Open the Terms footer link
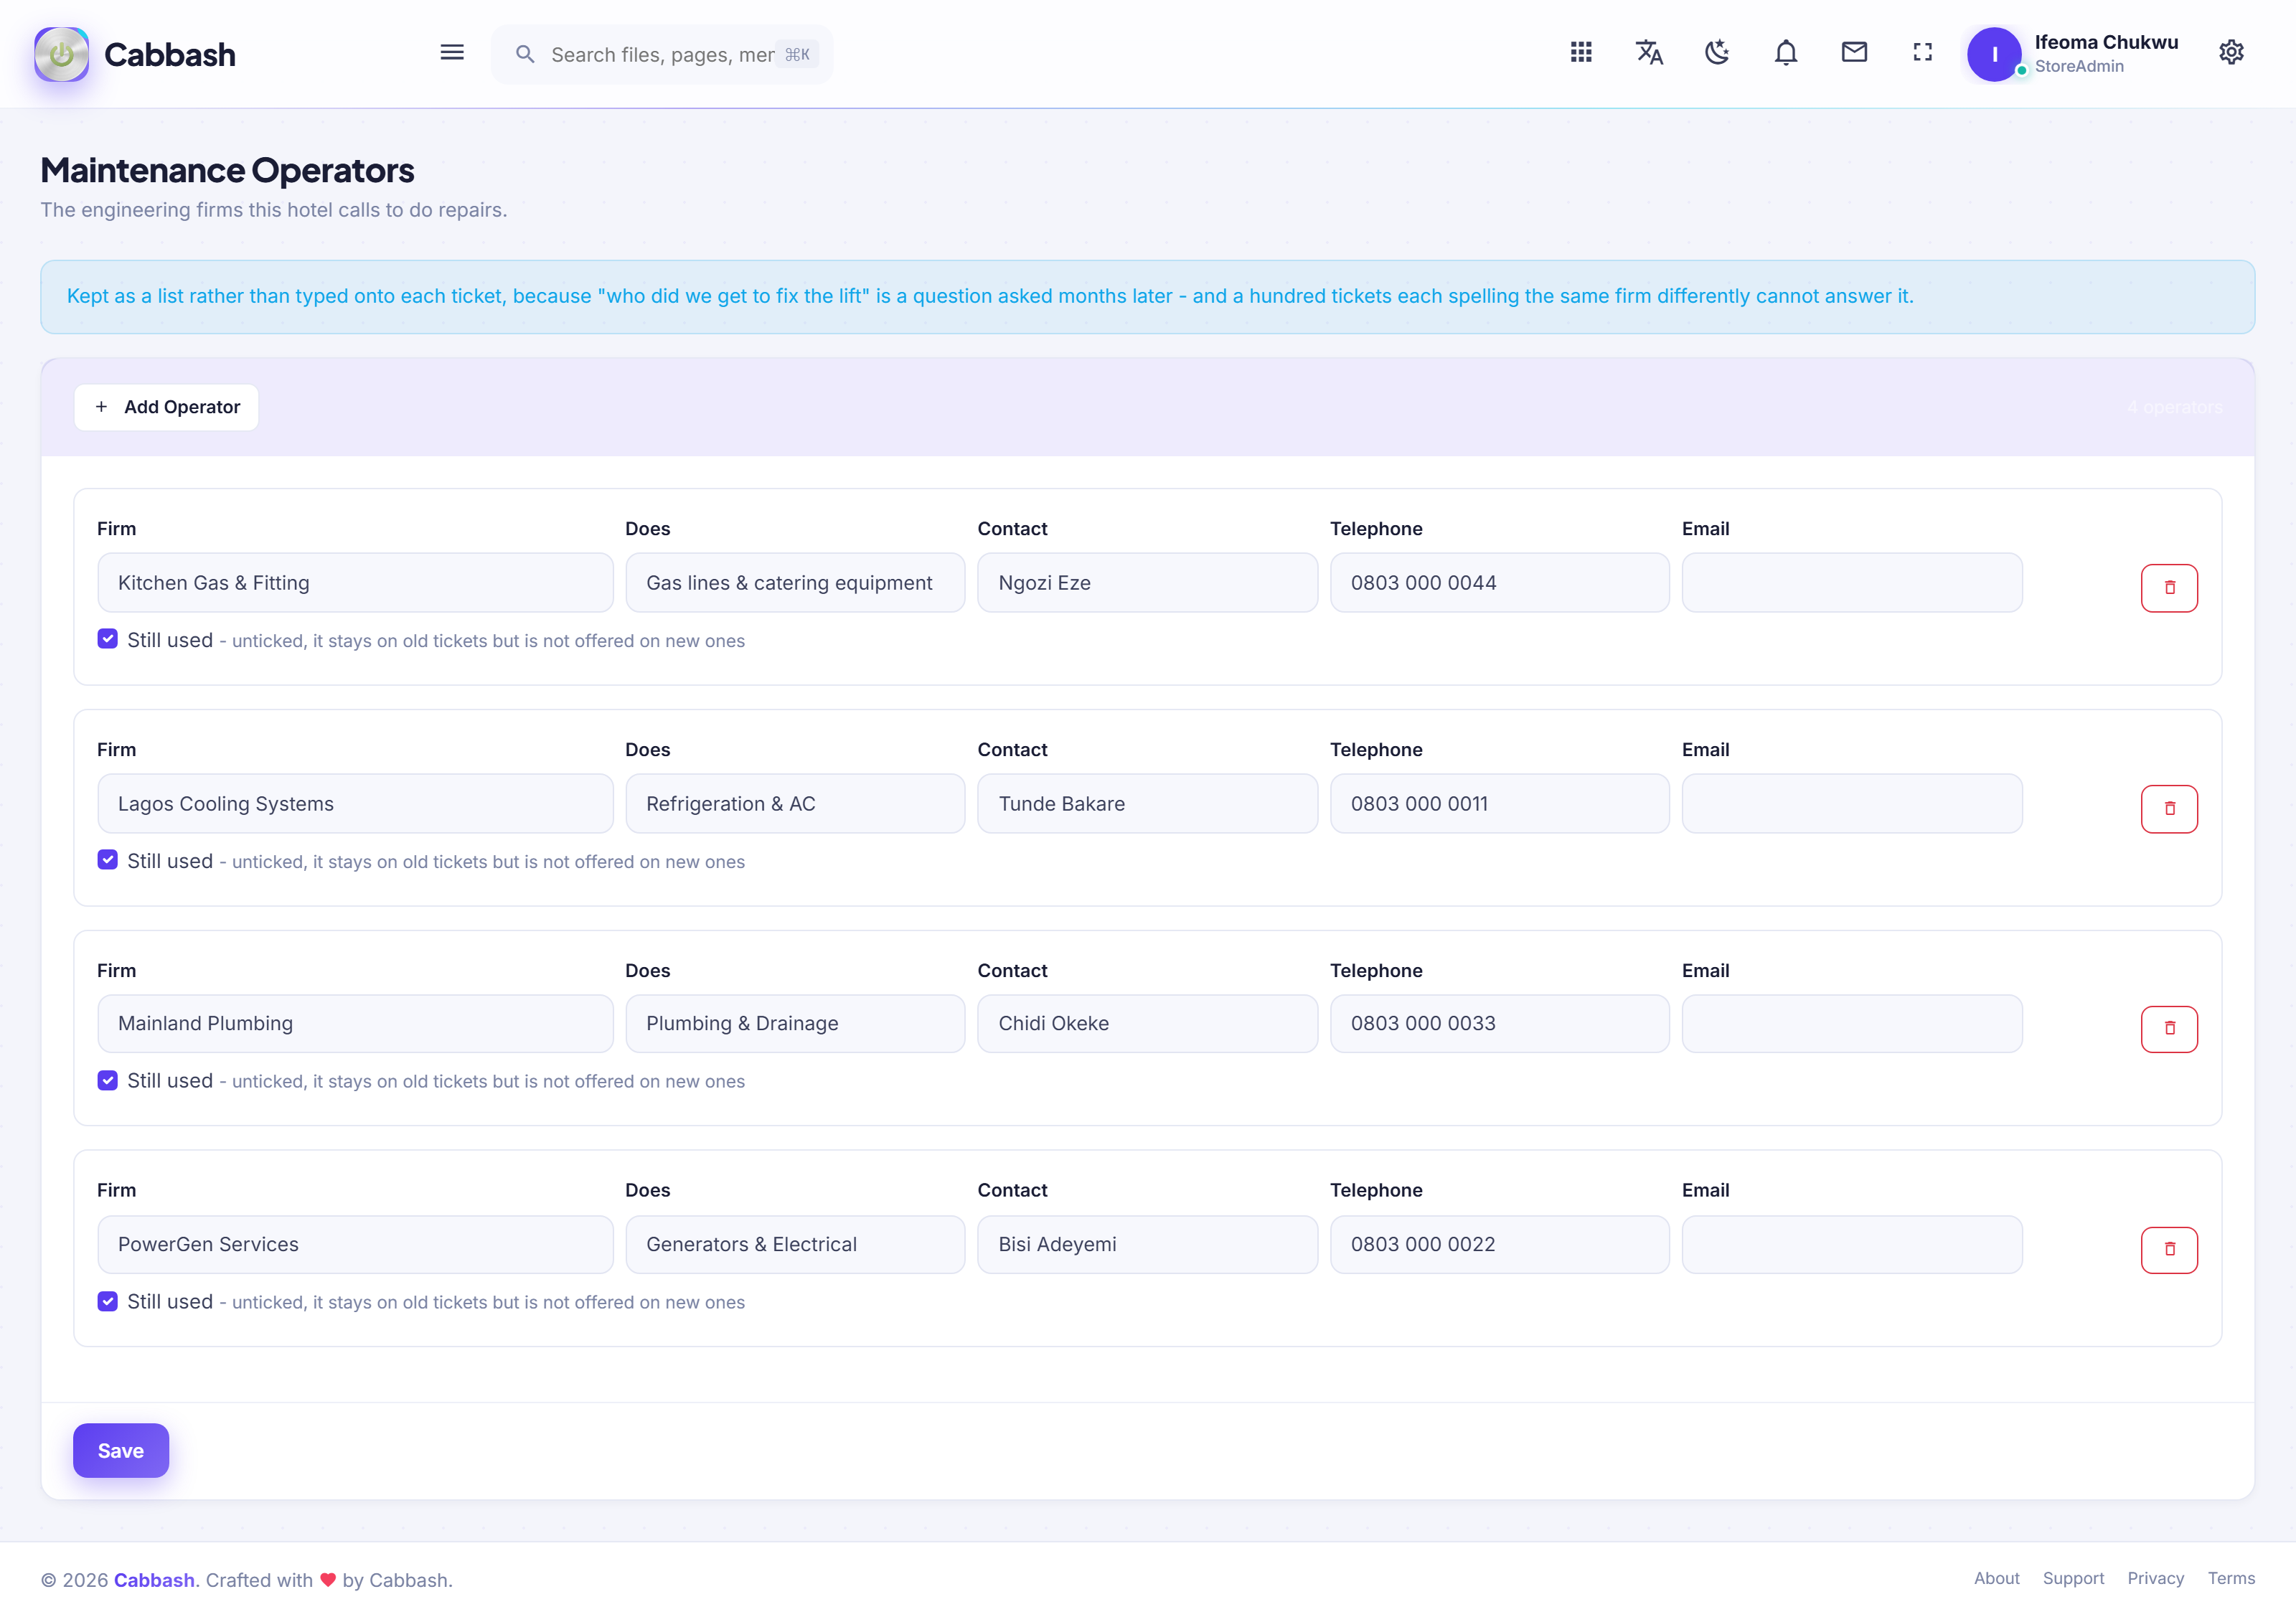 point(2231,1578)
